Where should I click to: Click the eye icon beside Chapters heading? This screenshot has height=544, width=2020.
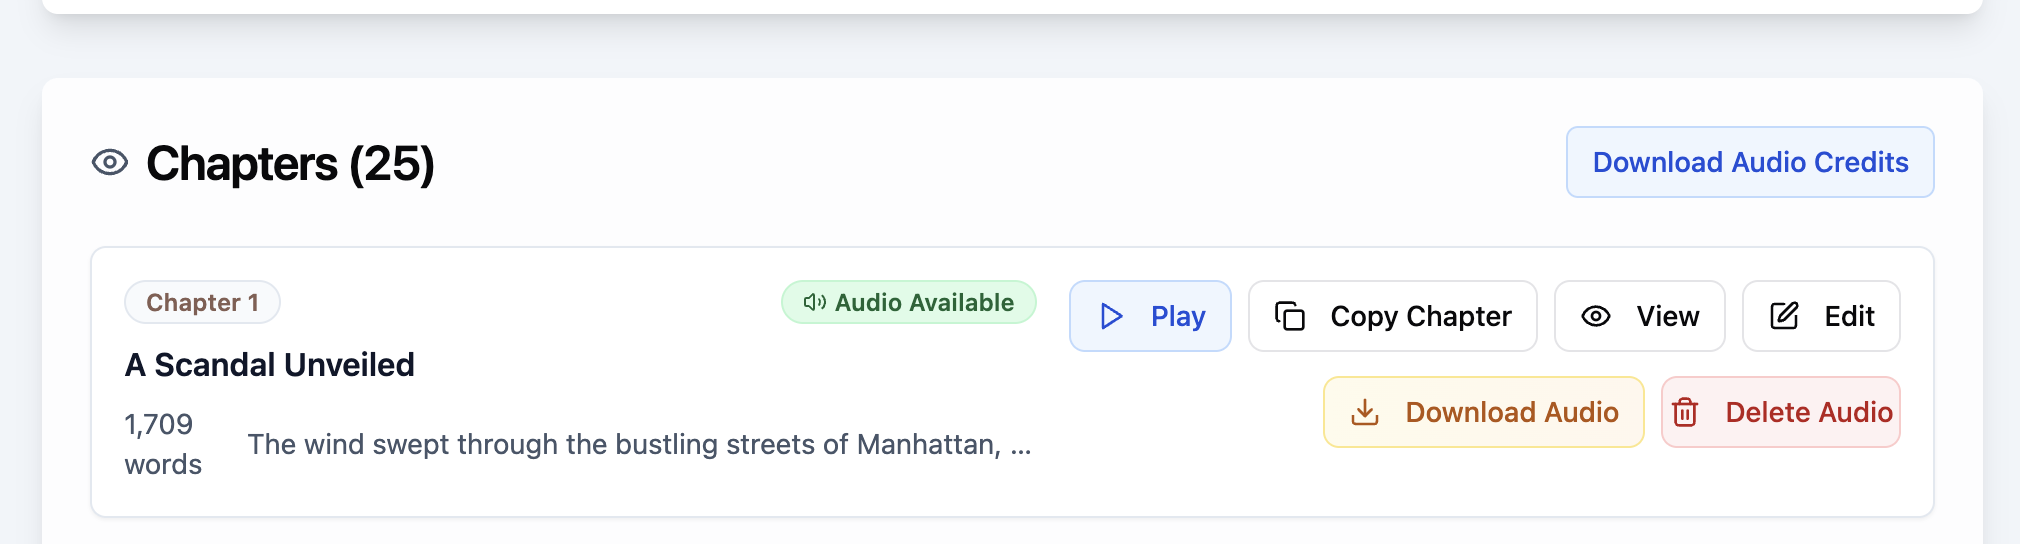pyautogui.click(x=110, y=162)
